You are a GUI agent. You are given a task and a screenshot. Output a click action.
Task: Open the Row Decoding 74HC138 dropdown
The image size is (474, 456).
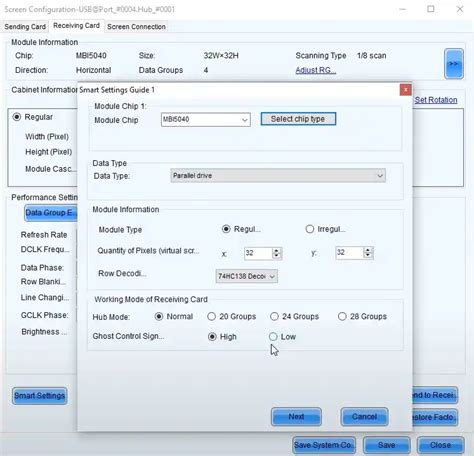click(247, 276)
